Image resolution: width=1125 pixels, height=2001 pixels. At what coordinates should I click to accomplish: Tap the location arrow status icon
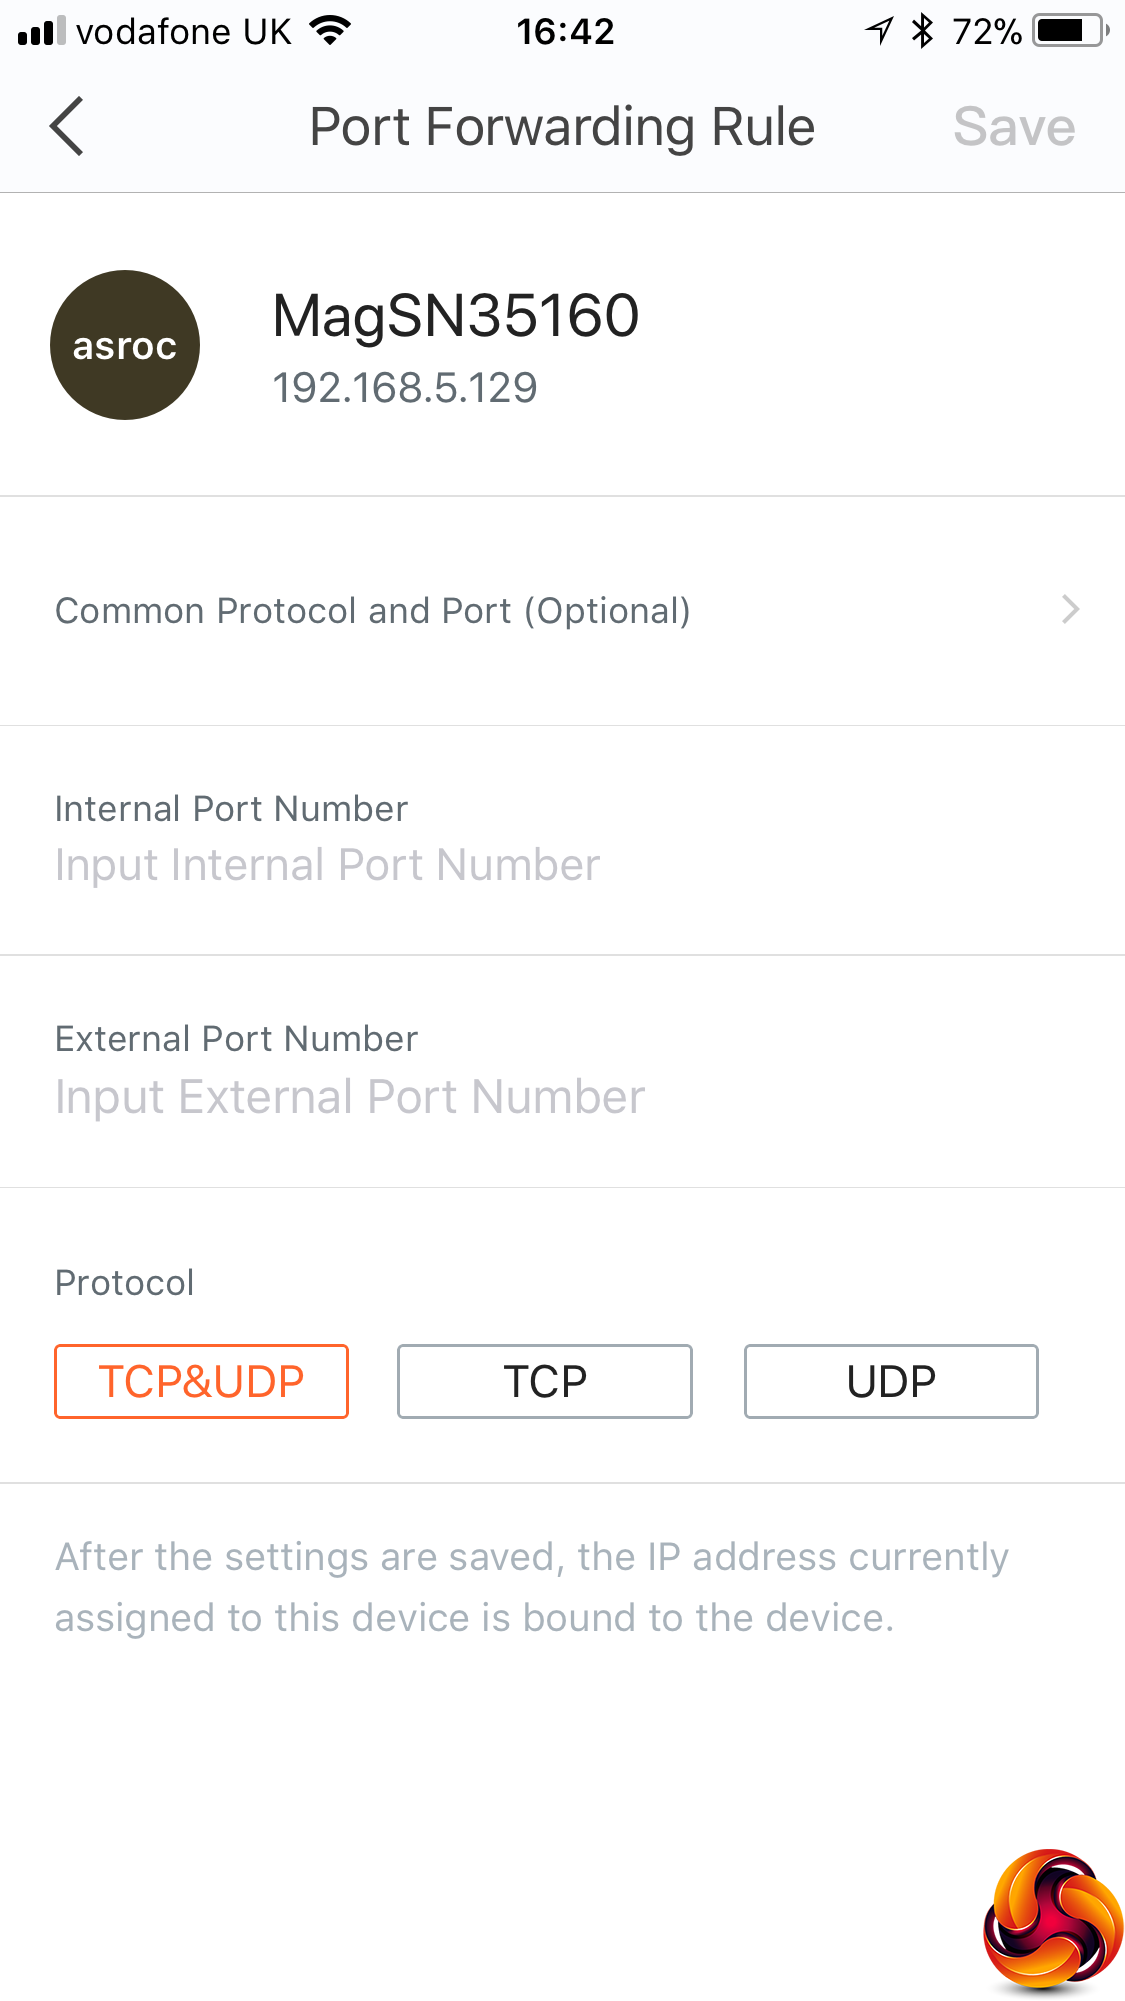[879, 31]
